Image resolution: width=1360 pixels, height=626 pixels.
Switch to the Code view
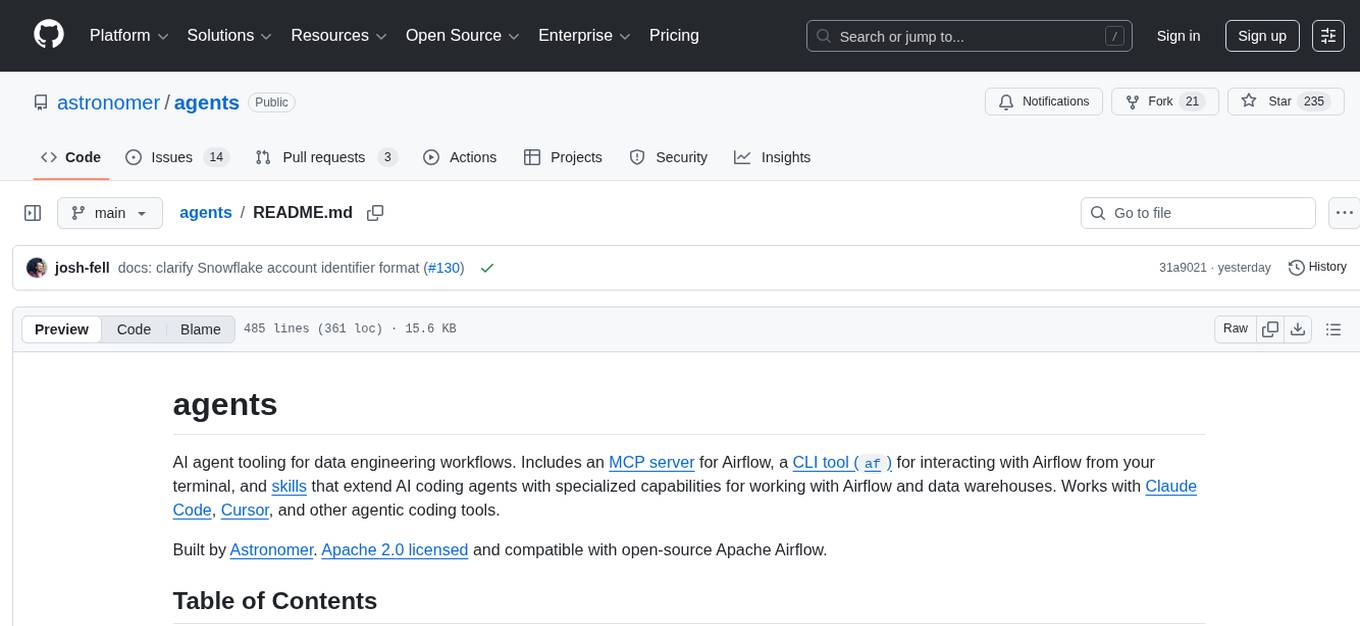pos(133,329)
